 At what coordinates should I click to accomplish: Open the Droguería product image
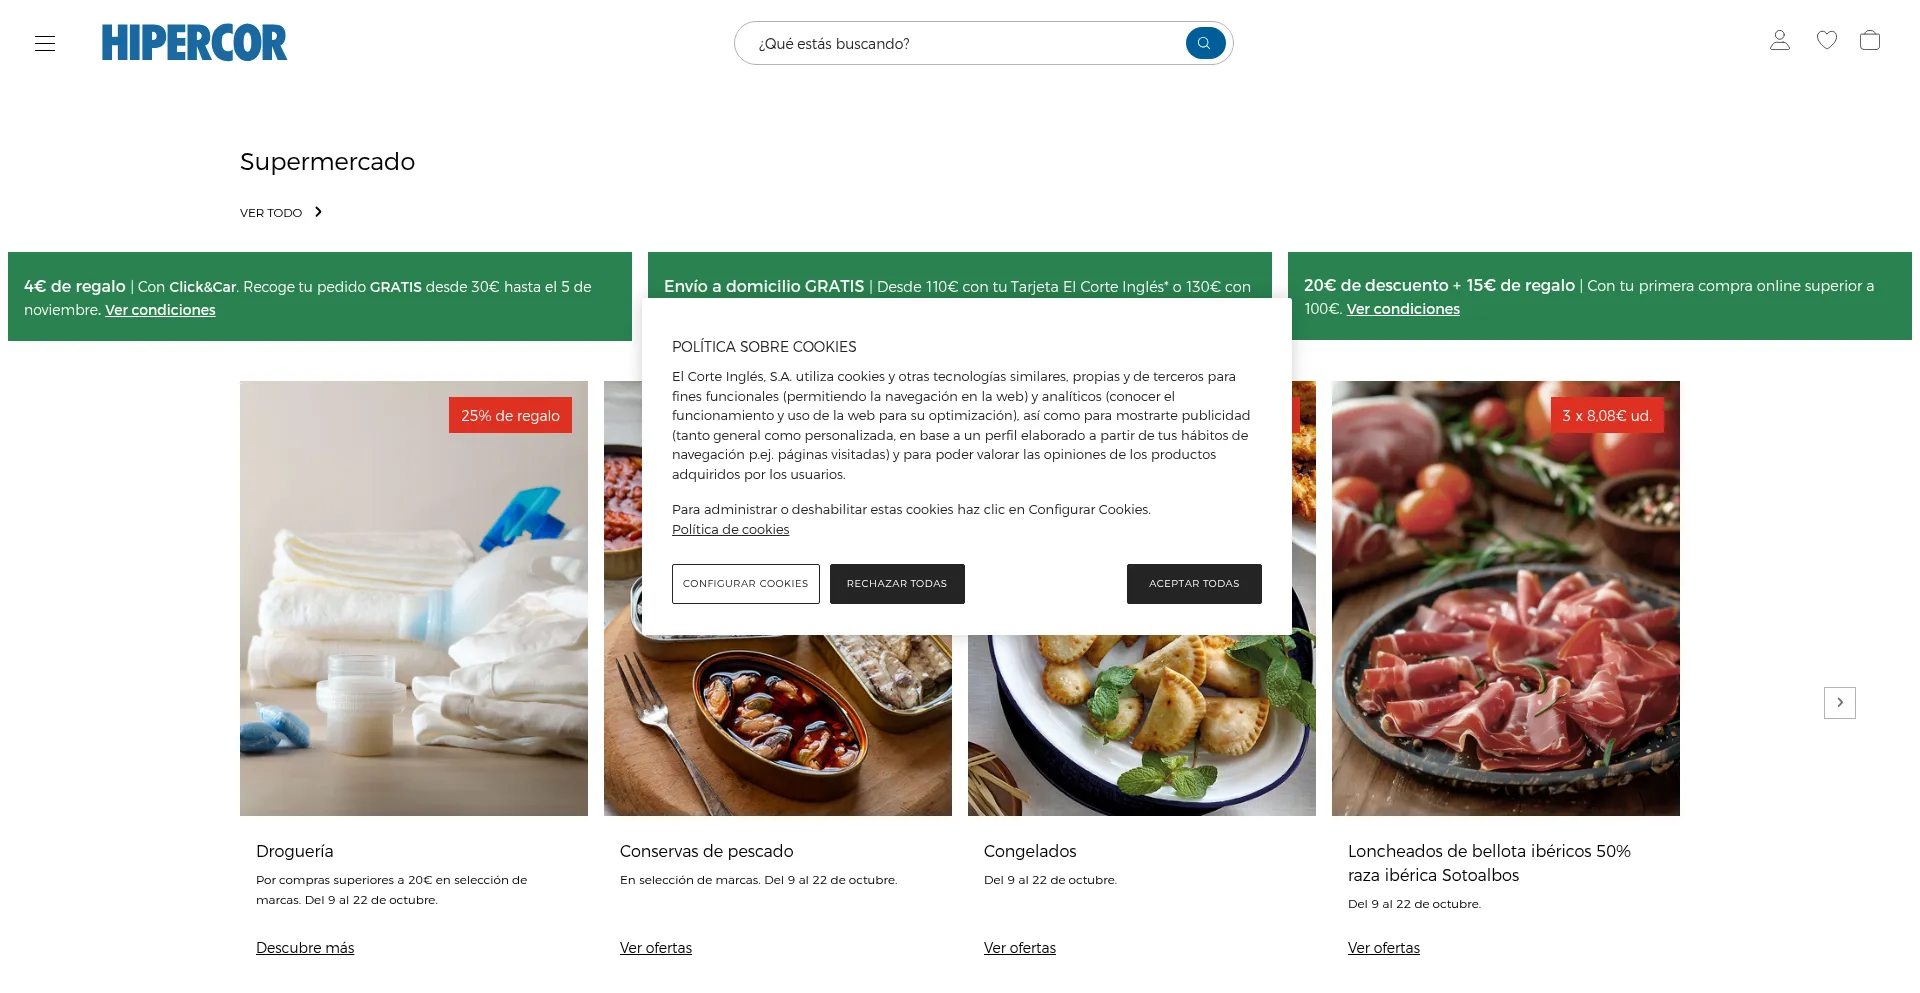(x=414, y=598)
